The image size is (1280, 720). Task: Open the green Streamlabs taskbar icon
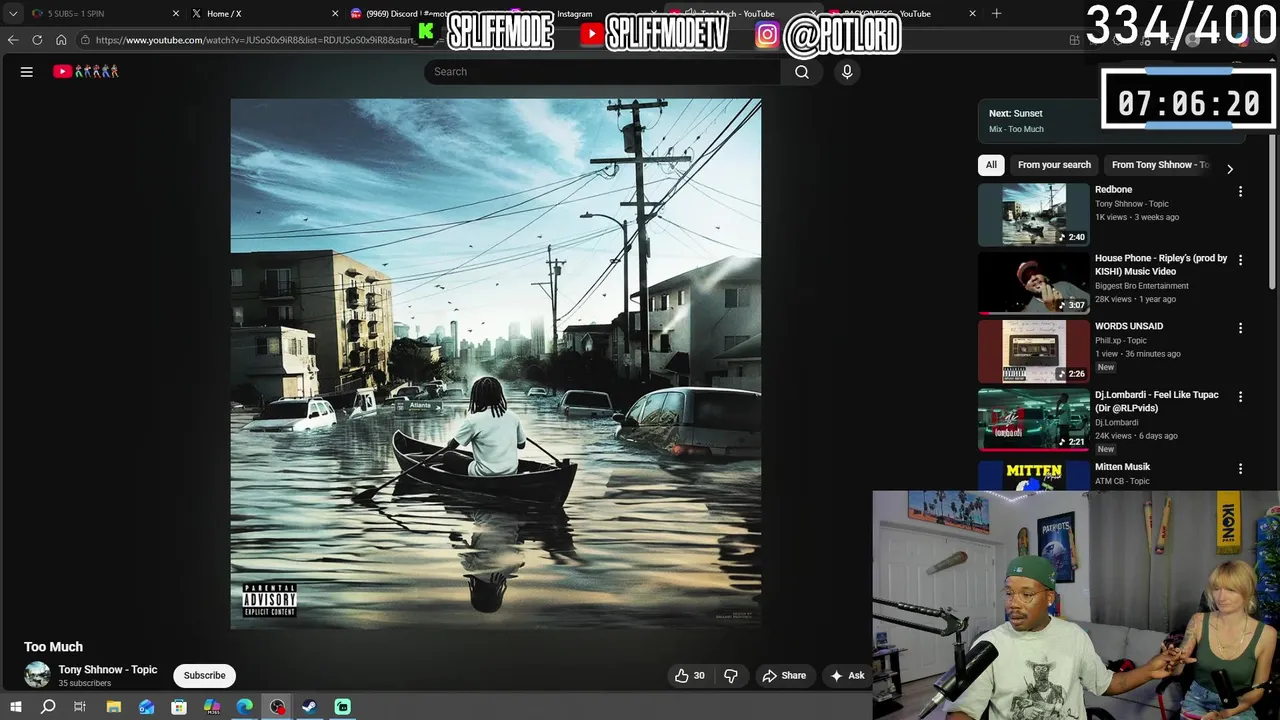pyautogui.click(x=343, y=707)
